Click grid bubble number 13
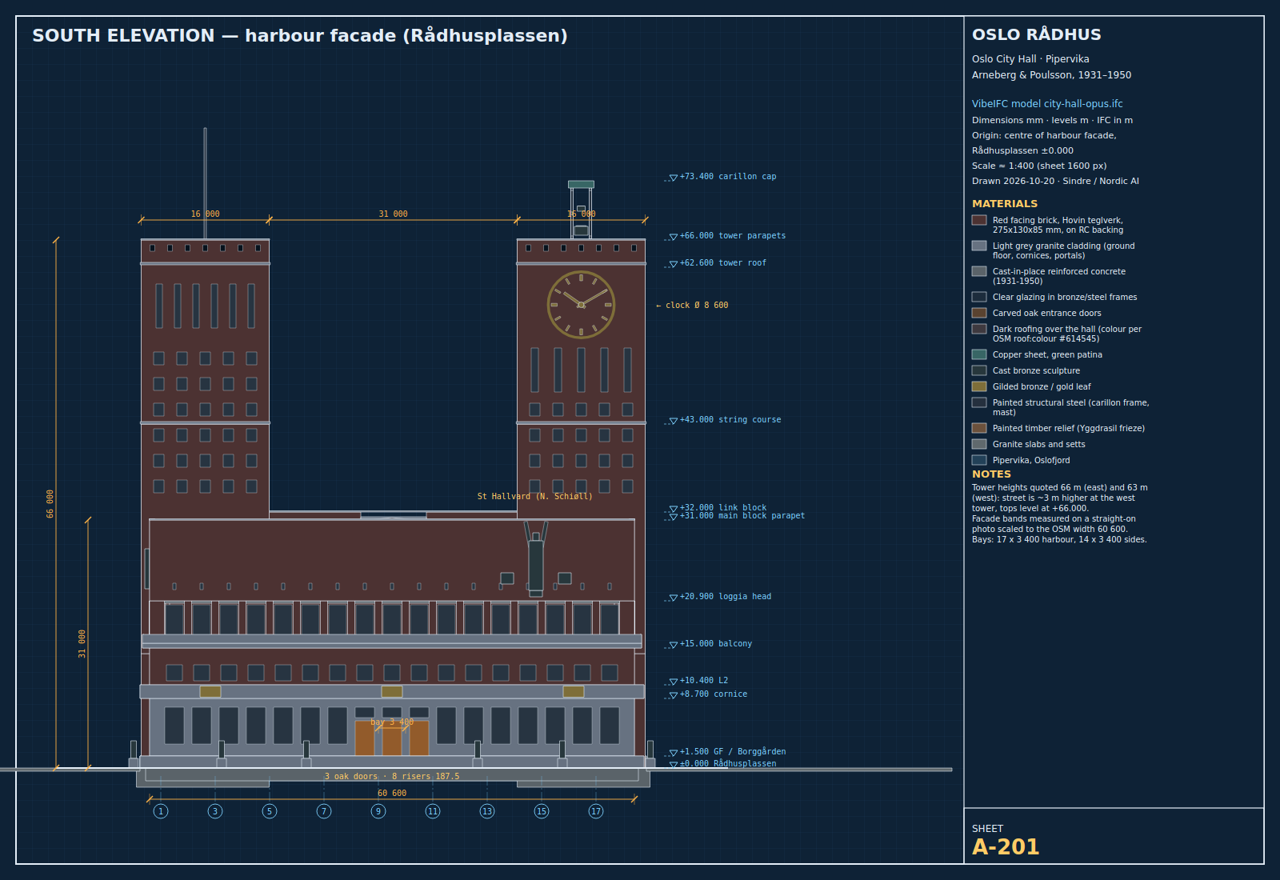Image resolution: width=1280 pixels, height=880 pixels. pyautogui.click(x=487, y=811)
